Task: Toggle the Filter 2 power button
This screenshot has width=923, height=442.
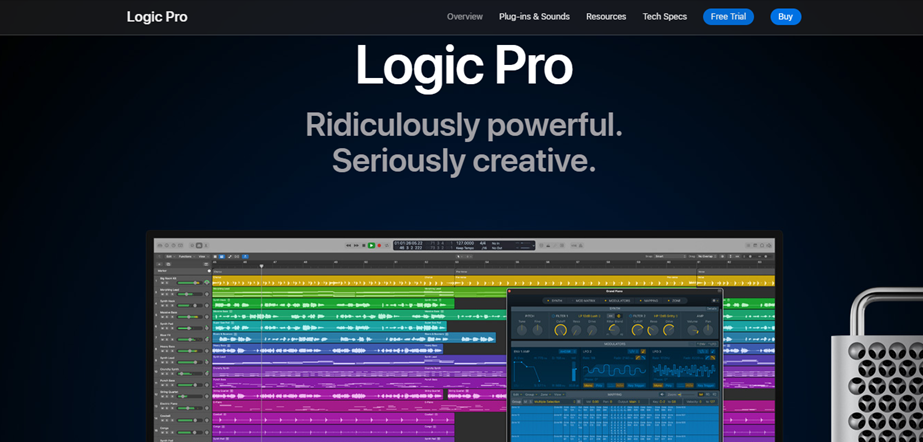Action: 631,315
